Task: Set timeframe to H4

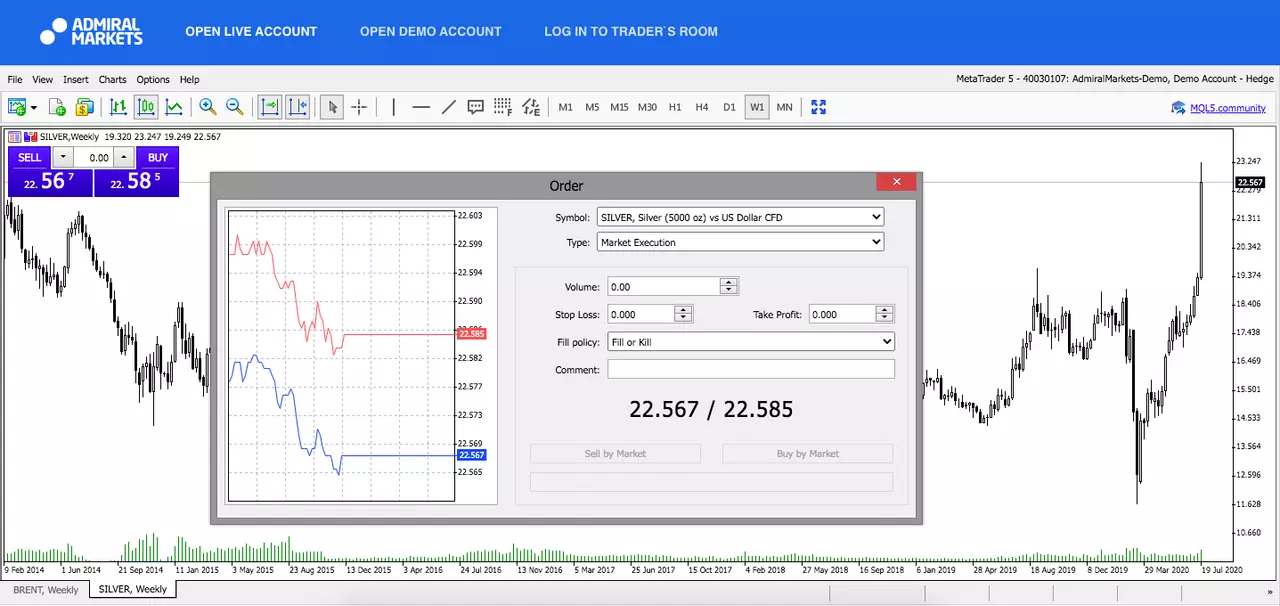Action: (702, 107)
